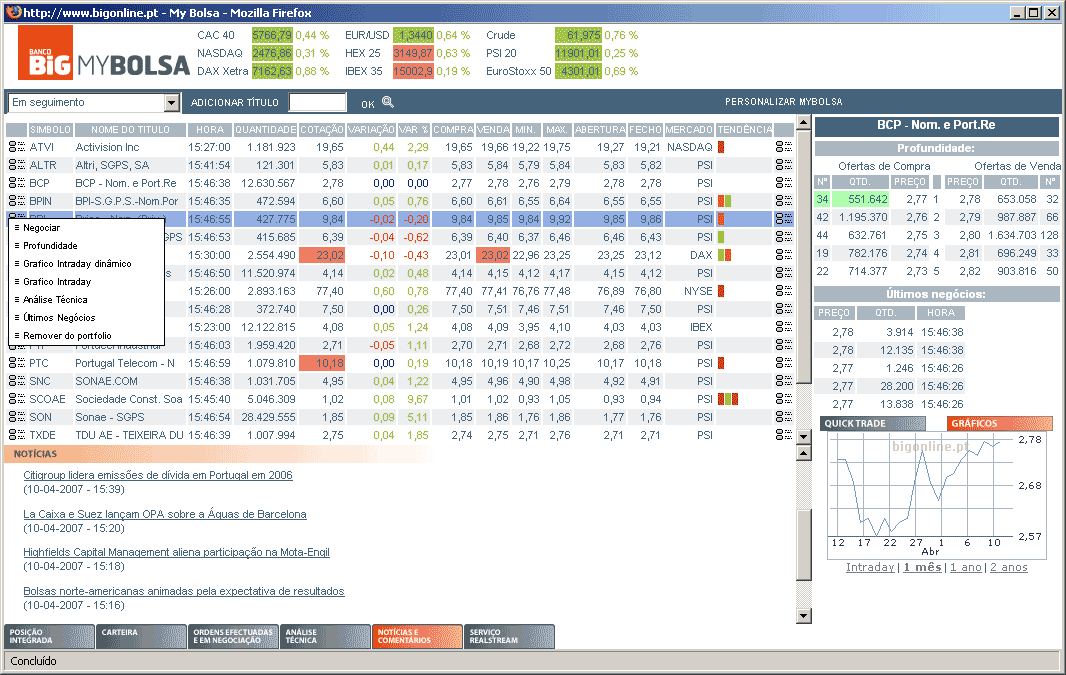Sort by the COTAÇÃO column header
Viewport: 1066px width, 675px height.
(322, 129)
